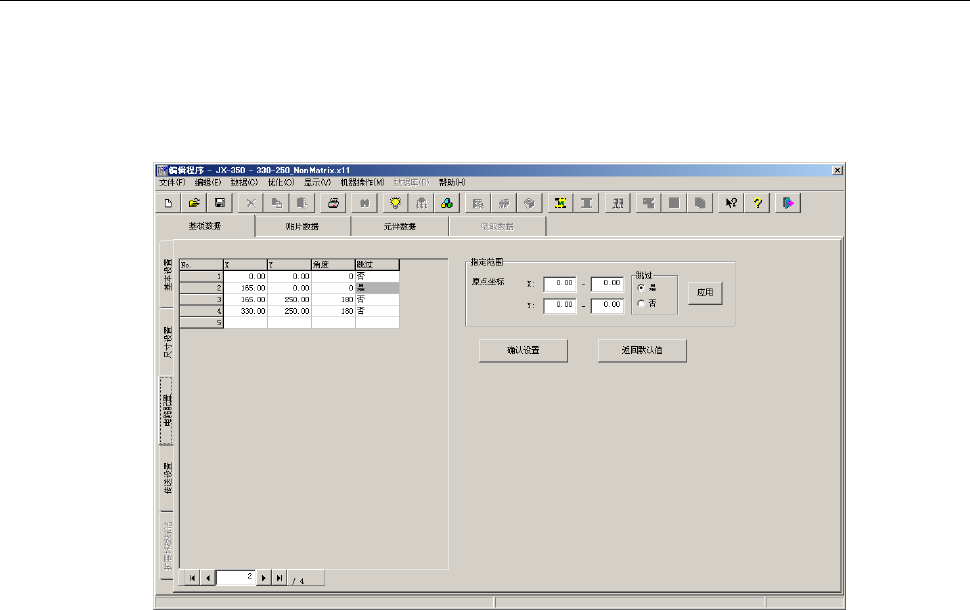This screenshot has width=970, height=610.
Task: Open the 文件(F) menu
Action: [x=173, y=183]
